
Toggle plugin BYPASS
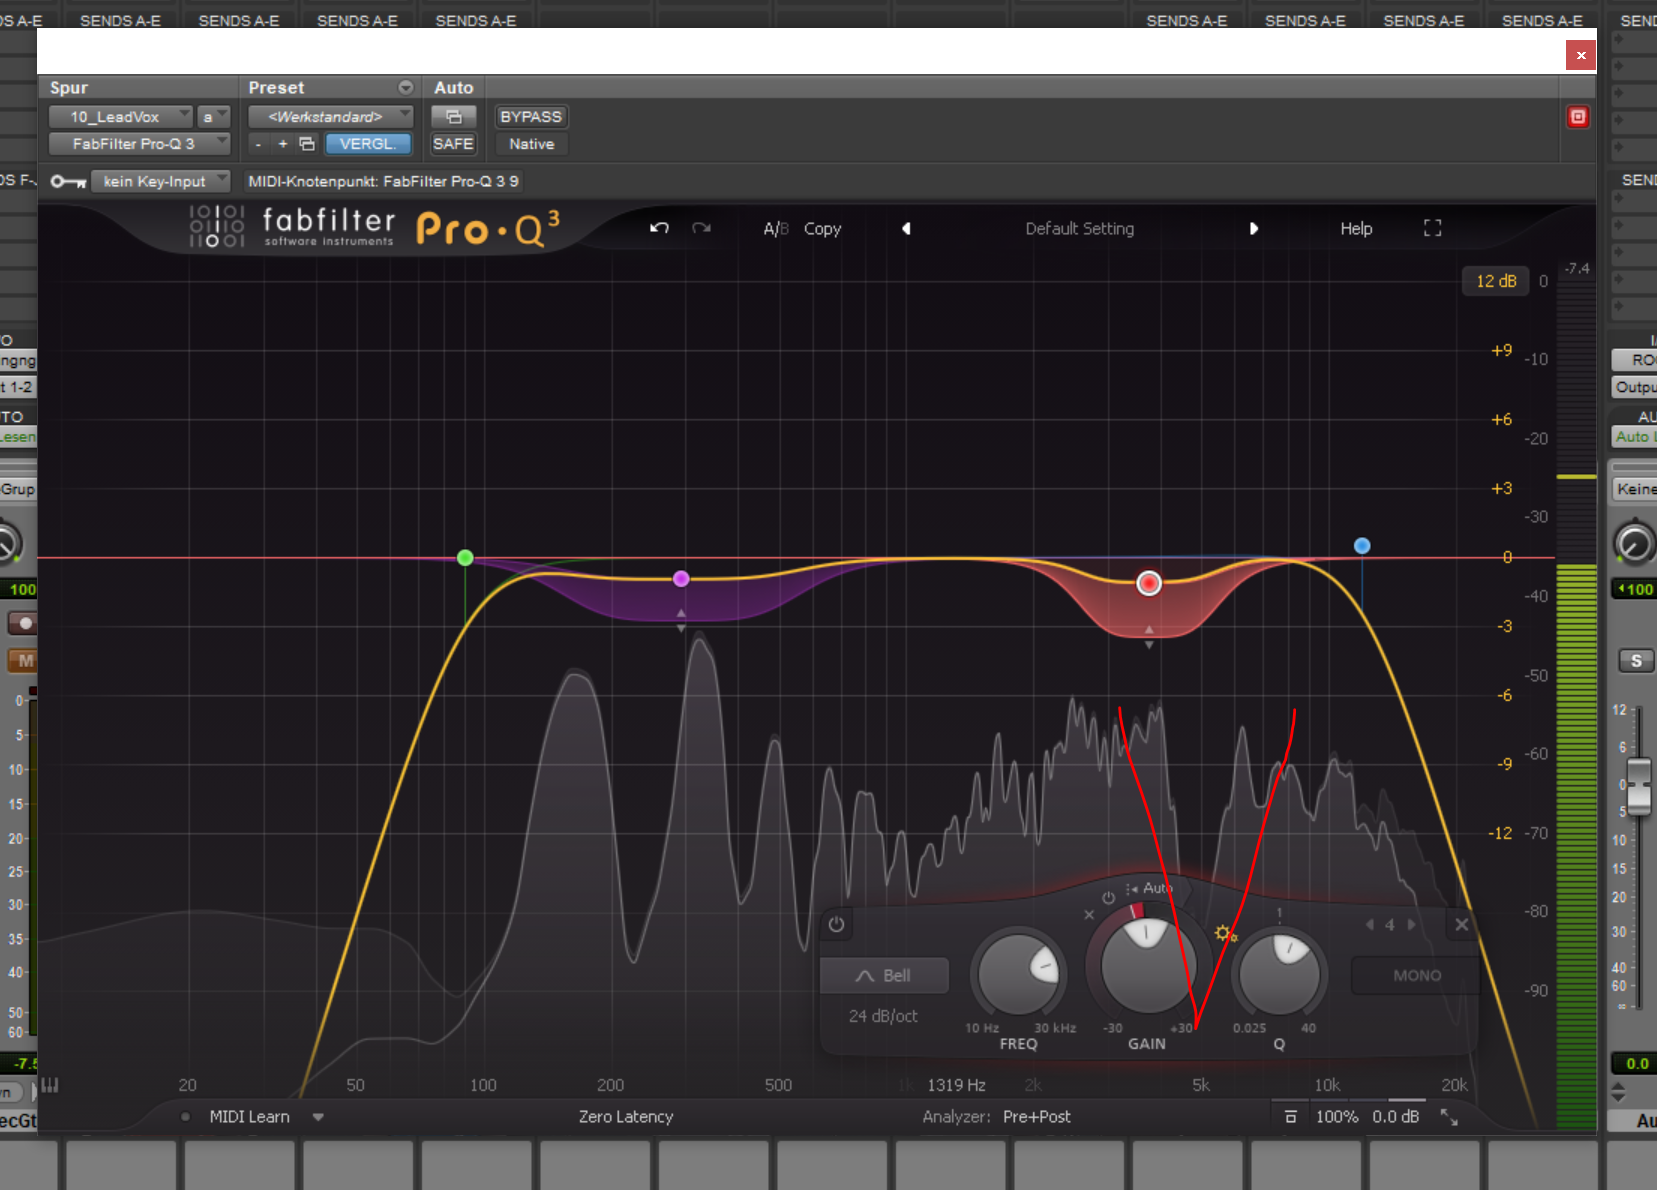pyautogui.click(x=530, y=117)
